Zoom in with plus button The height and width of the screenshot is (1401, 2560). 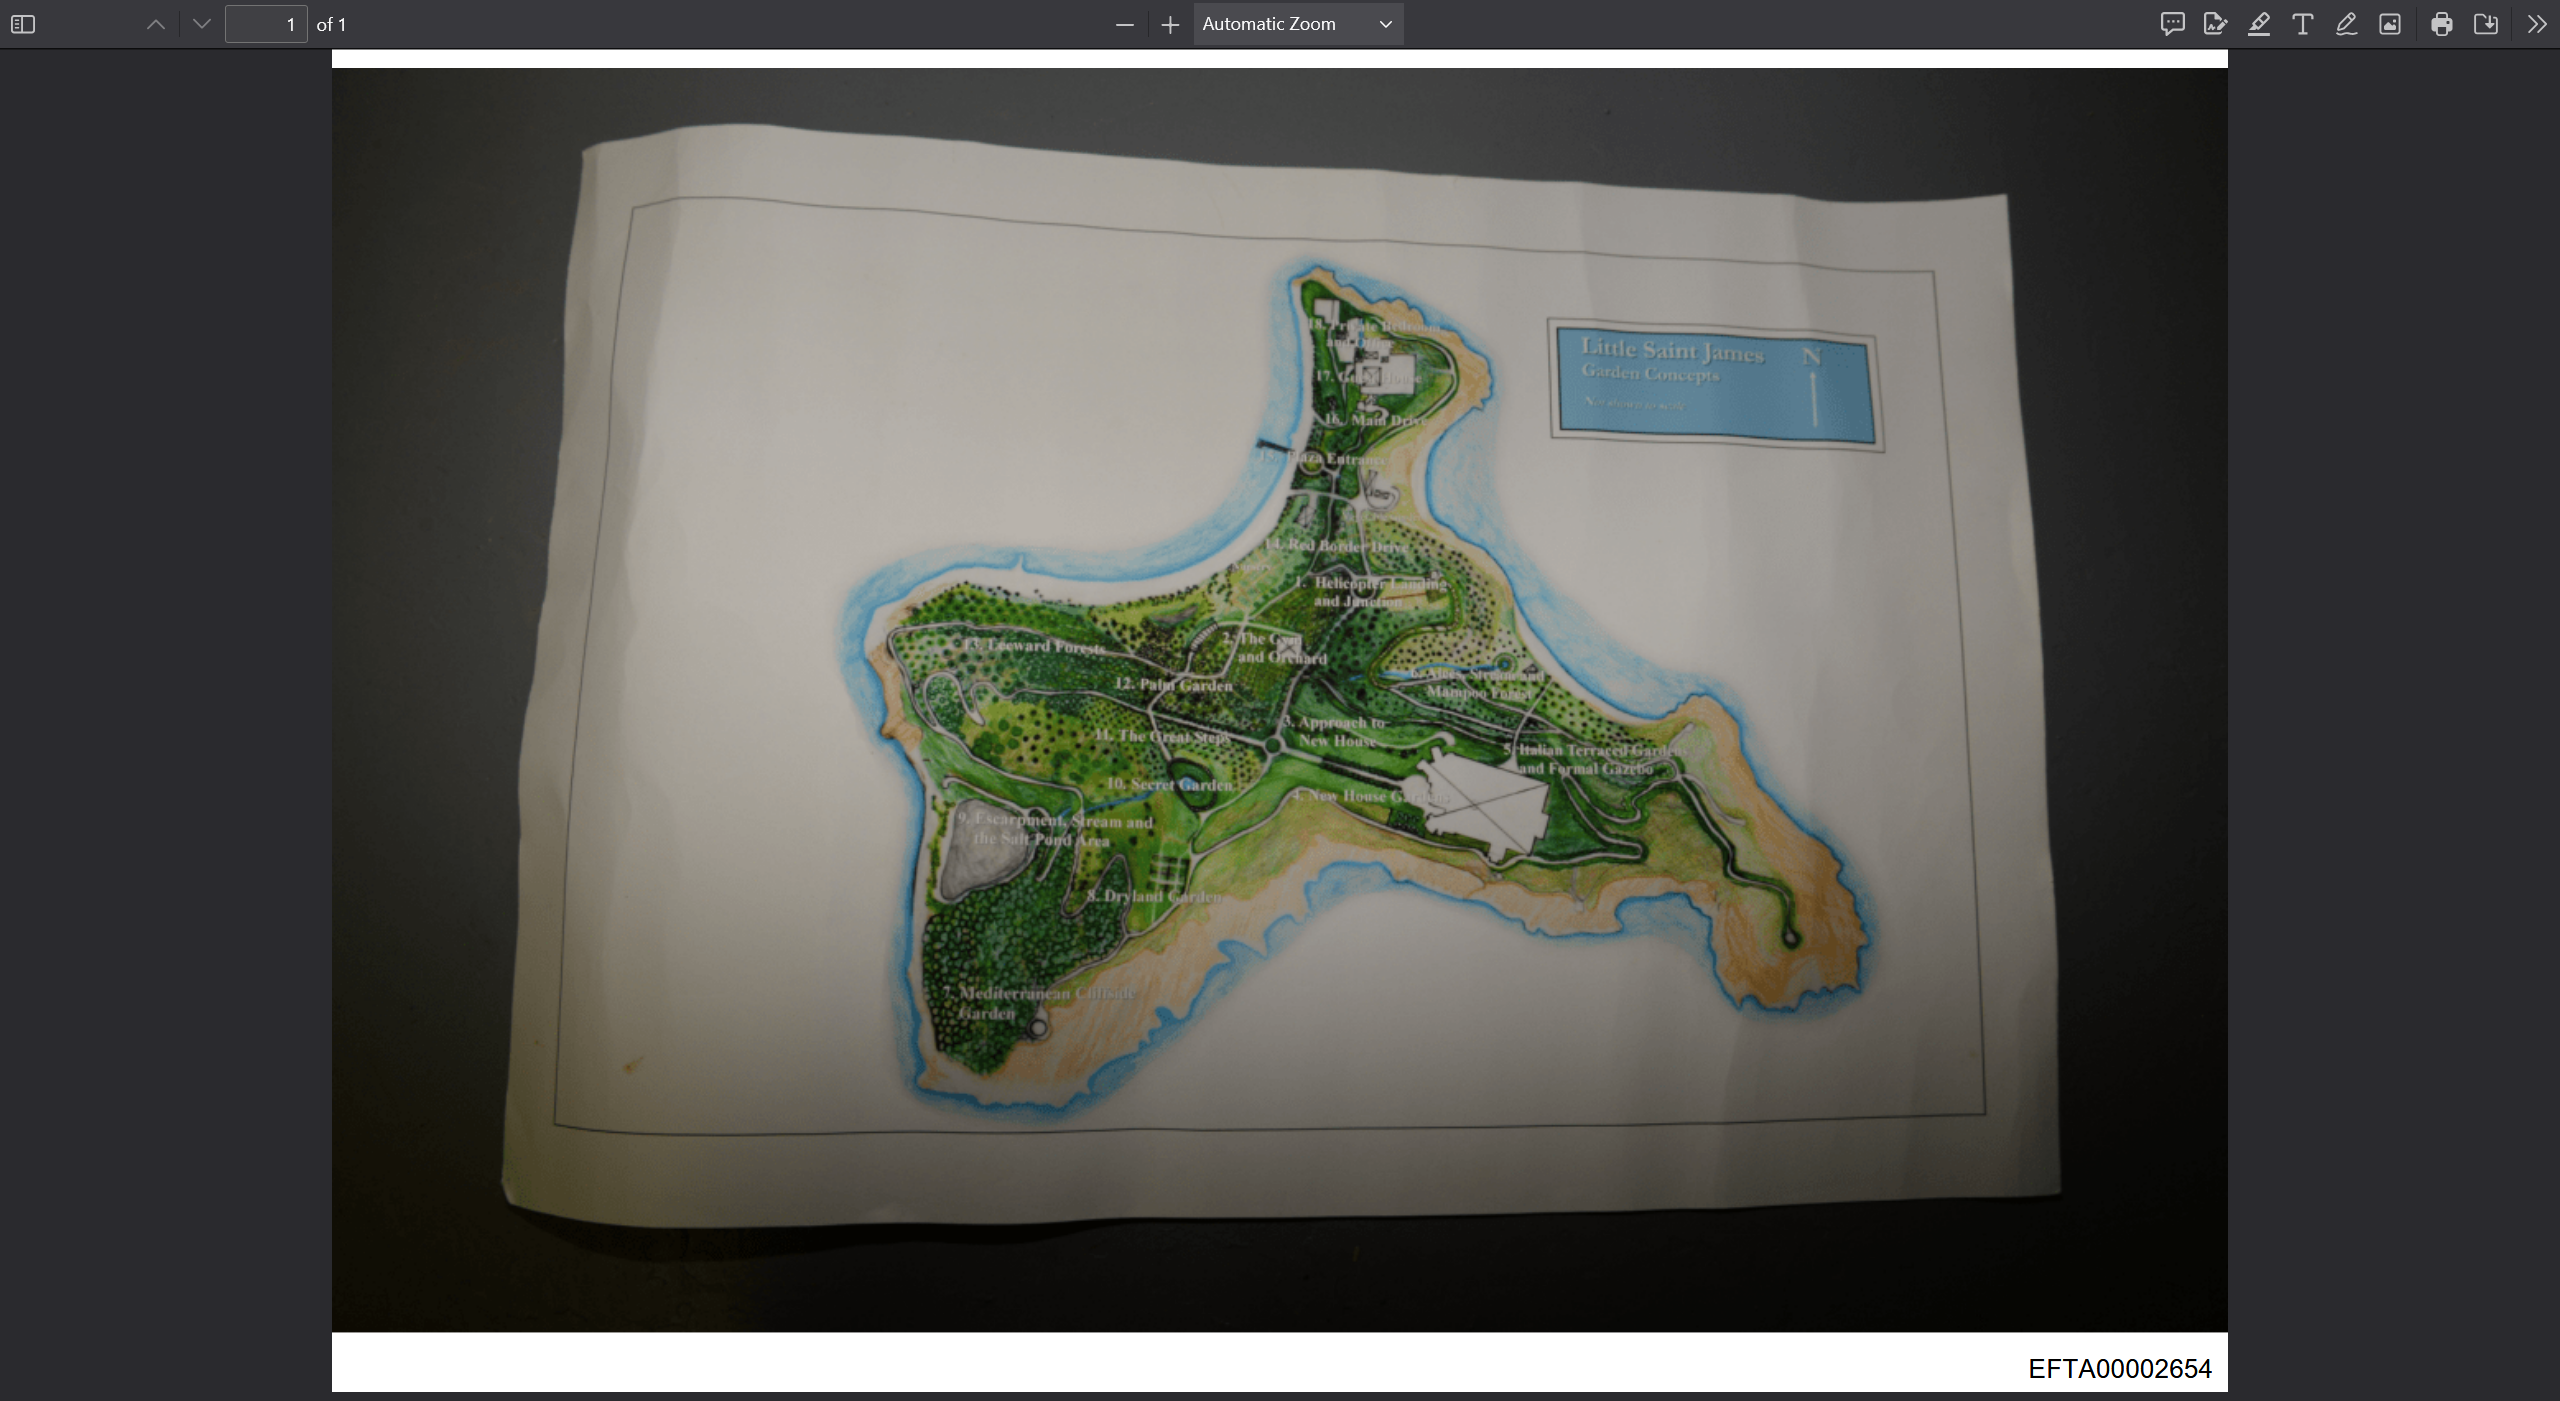click(1170, 24)
